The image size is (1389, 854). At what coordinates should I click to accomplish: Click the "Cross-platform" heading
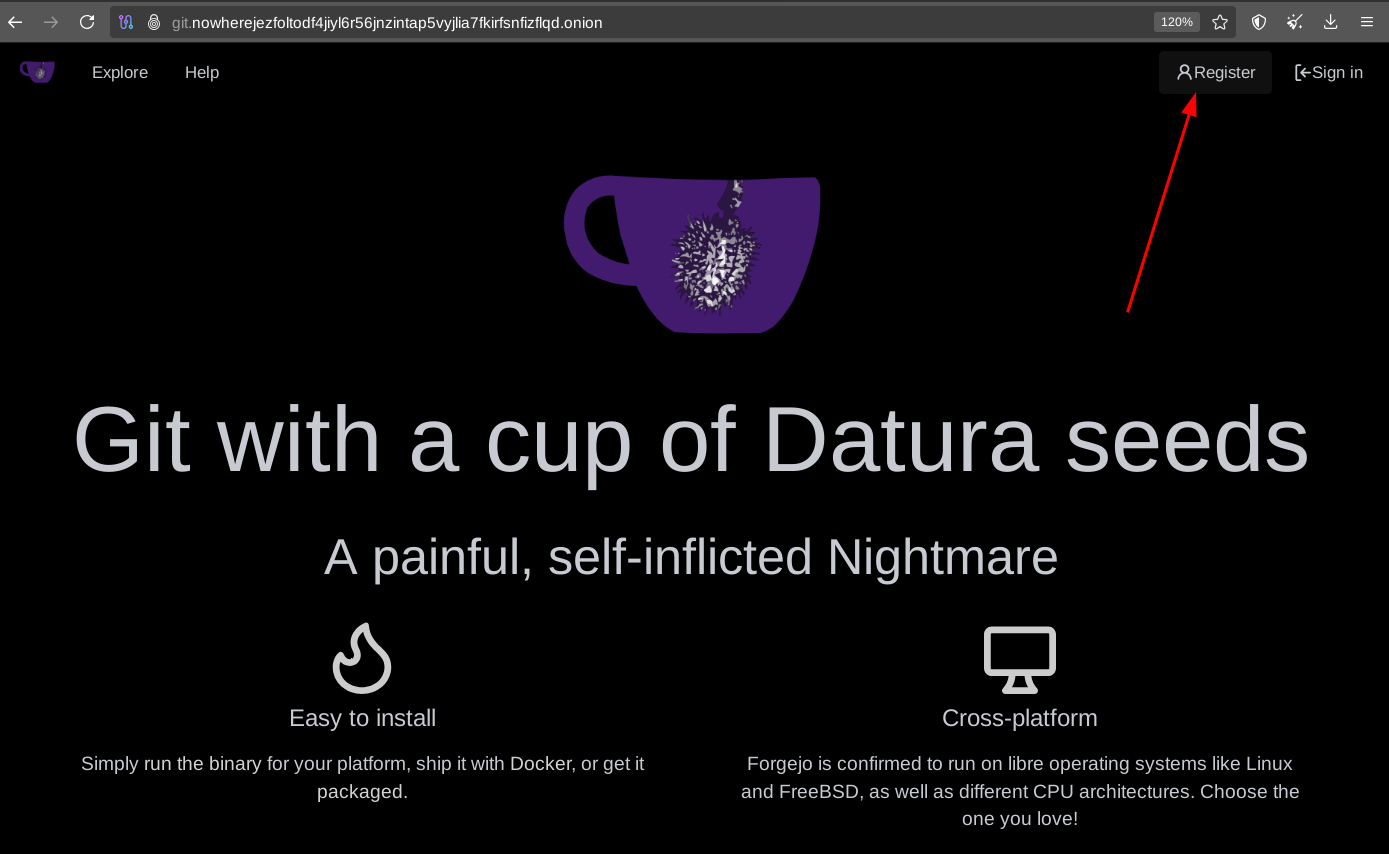pos(1020,718)
